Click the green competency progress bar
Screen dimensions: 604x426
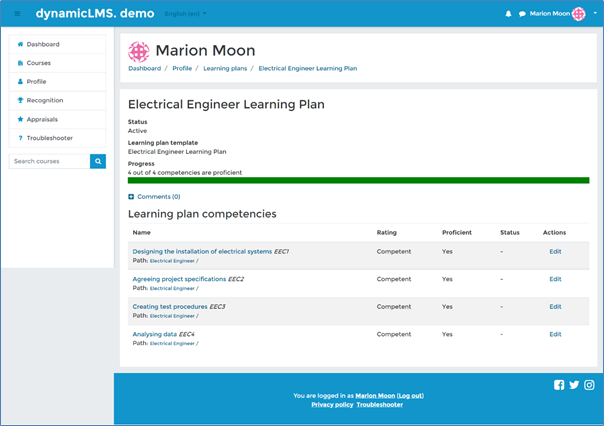[x=358, y=181]
